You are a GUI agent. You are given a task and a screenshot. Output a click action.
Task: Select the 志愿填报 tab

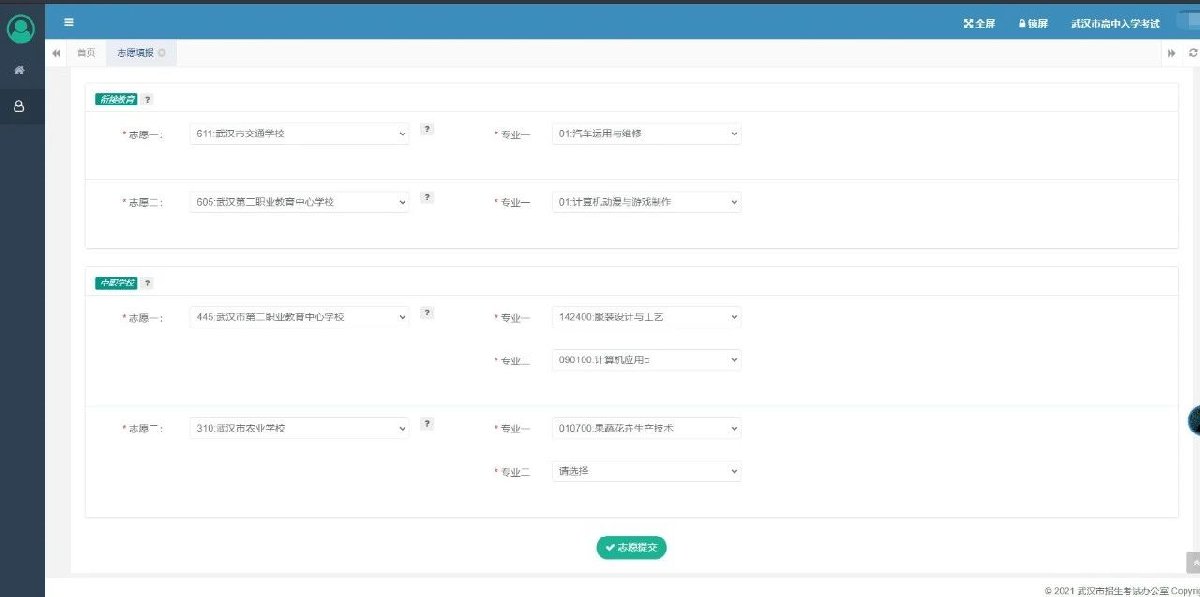135,53
